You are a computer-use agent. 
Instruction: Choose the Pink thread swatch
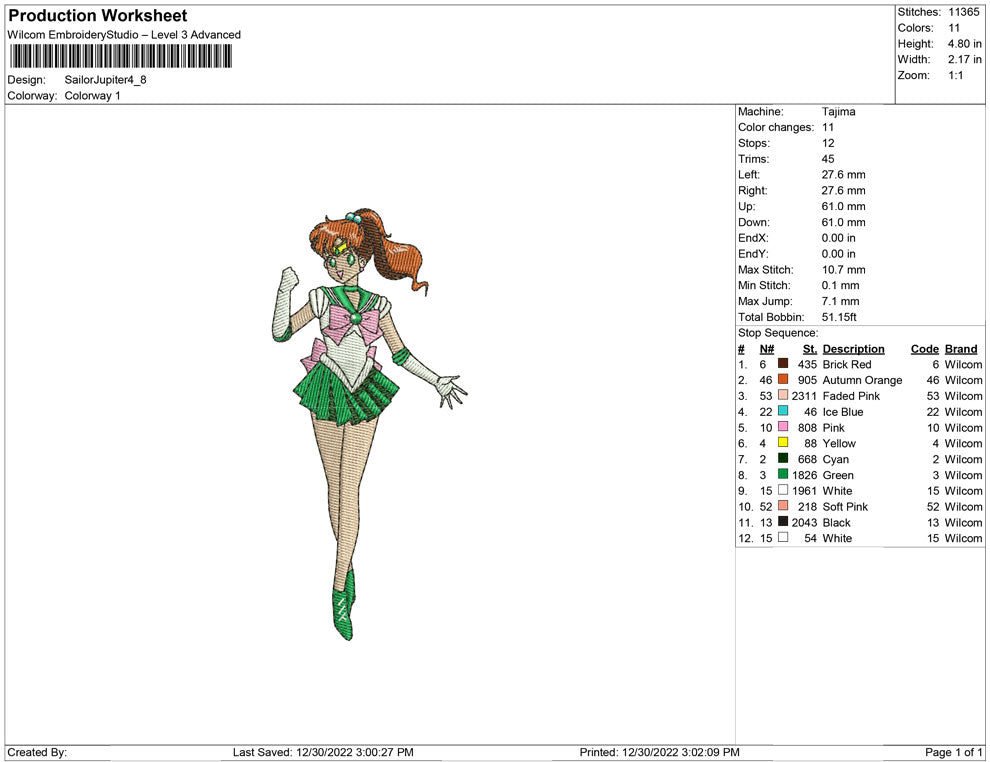pos(782,427)
